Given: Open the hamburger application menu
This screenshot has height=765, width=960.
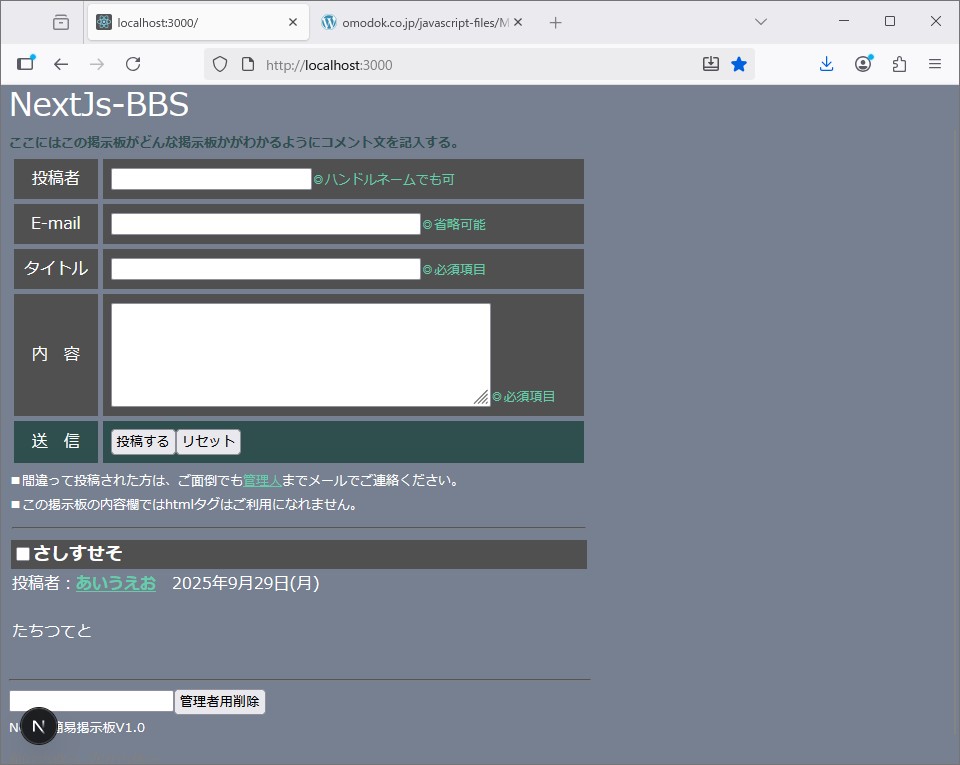Looking at the screenshot, I should point(936,63).
